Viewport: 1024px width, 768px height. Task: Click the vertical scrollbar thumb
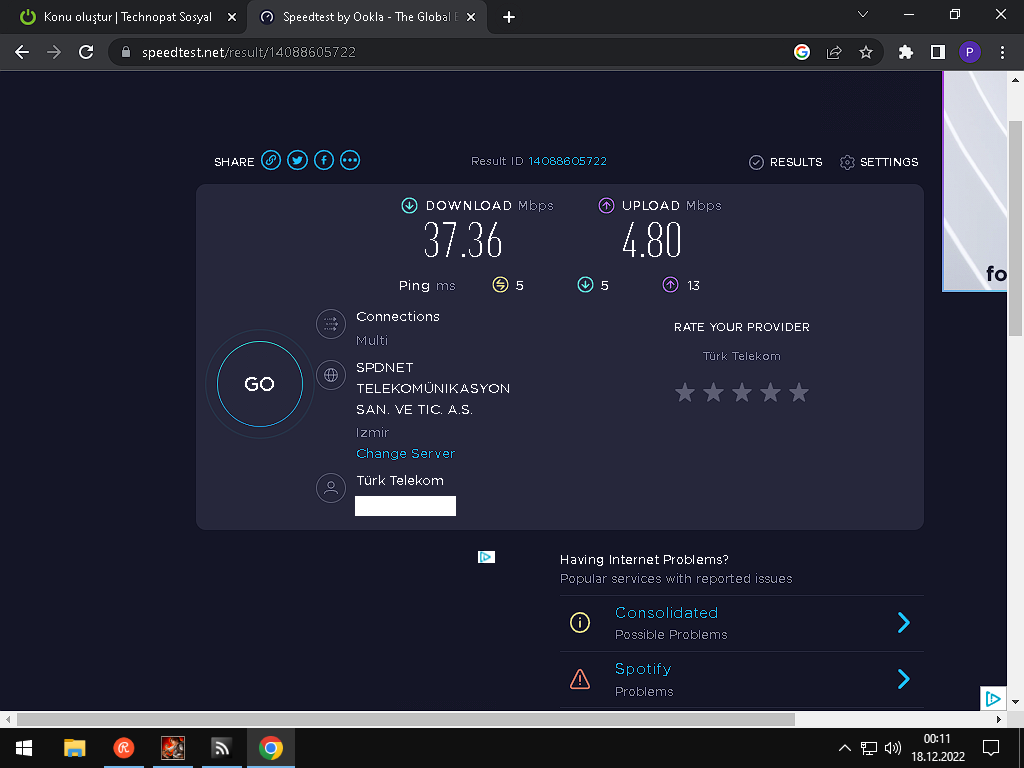1015,229
